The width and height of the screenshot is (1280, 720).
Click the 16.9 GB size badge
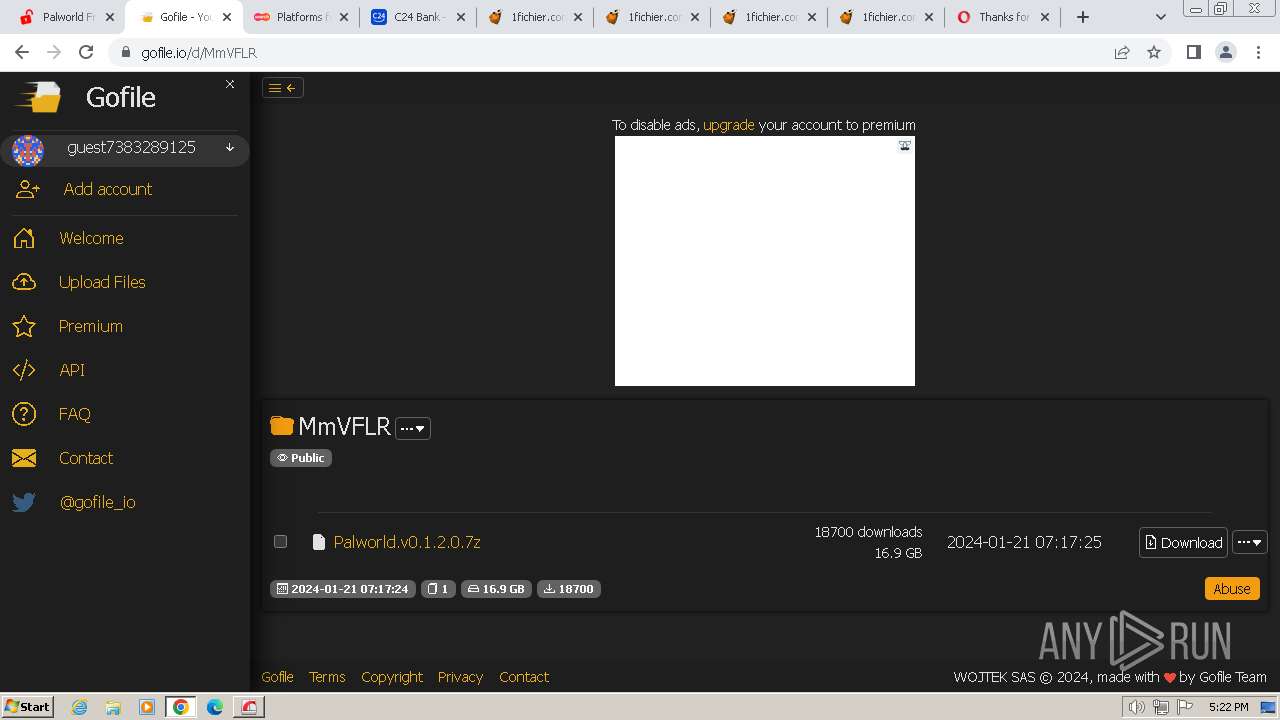pyautogui.click(x=496, y=589)
